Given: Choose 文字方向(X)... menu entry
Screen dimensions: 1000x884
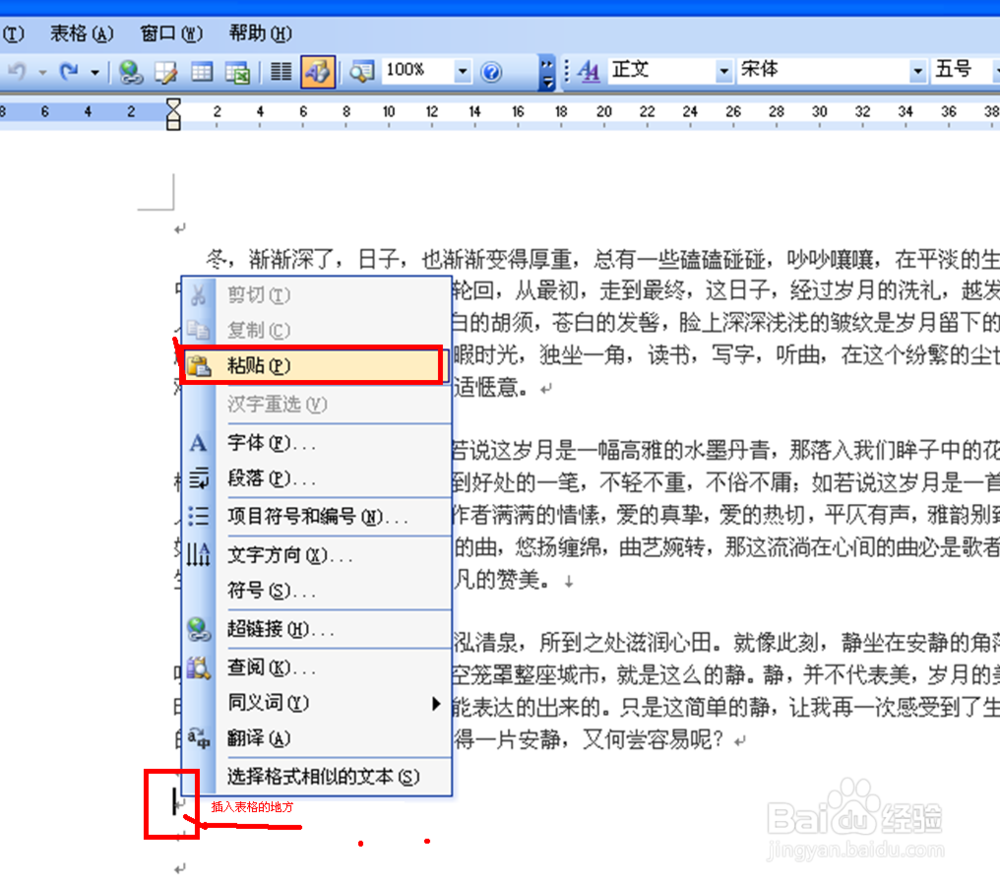Looking at the screenshot, I should 316,555.
